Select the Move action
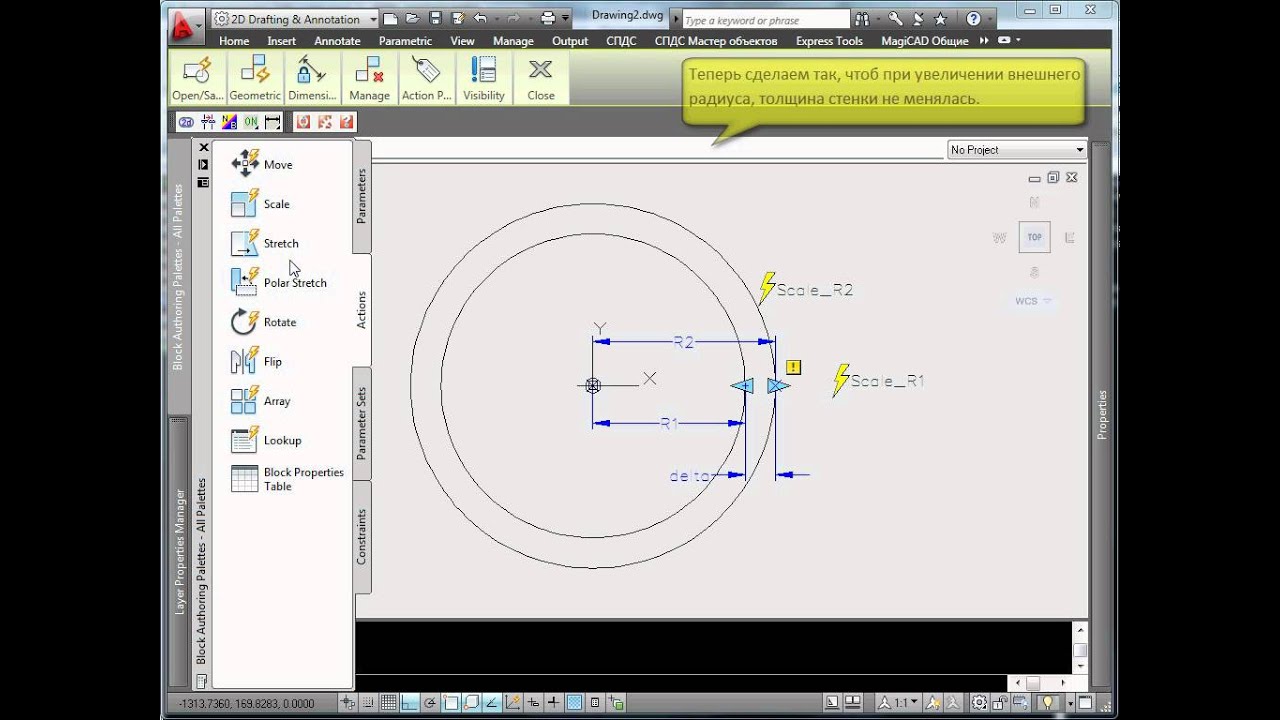 pos(263,164)
